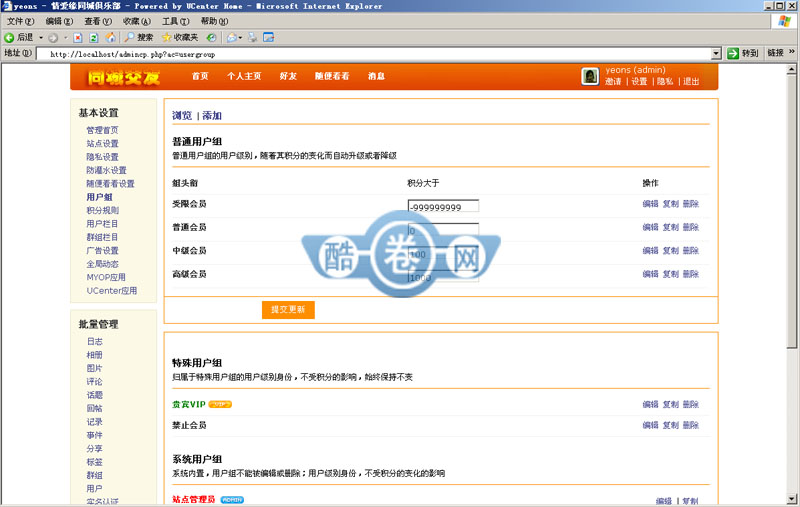Open the Back button history dropdown arrow
Image resolution: width=800 pixels, height=507 pixels.
click(x=41, y=38)
